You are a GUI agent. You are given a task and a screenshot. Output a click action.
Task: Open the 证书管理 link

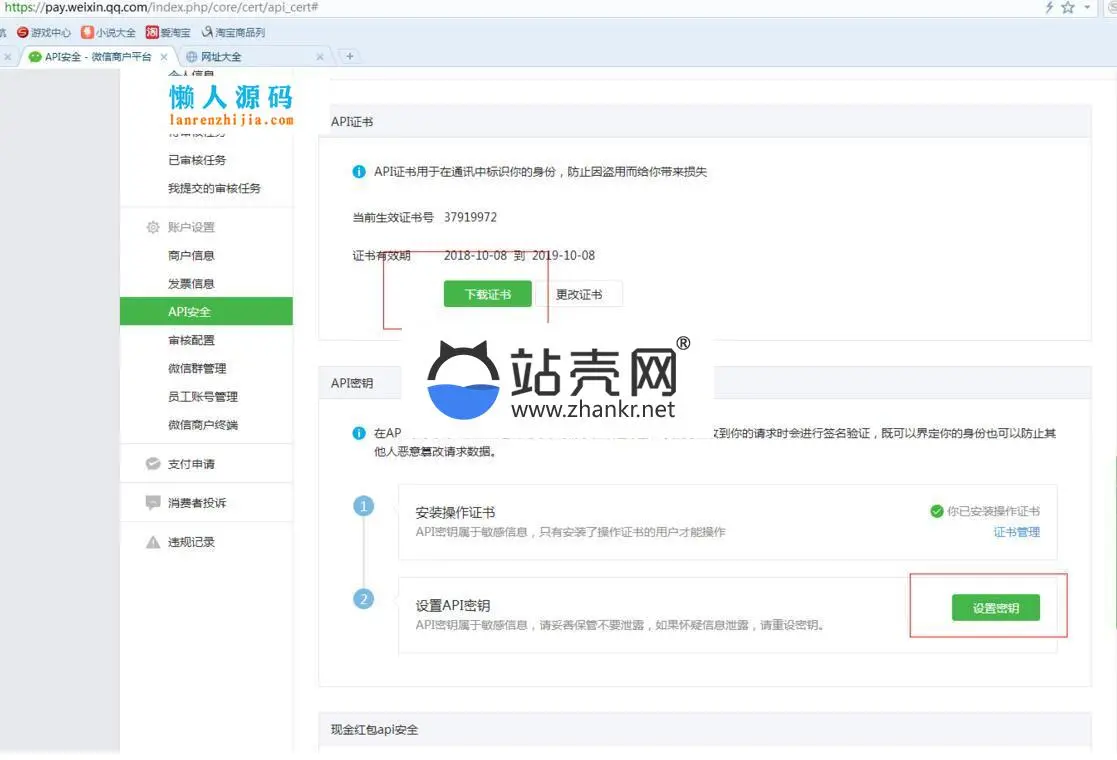1016,532
